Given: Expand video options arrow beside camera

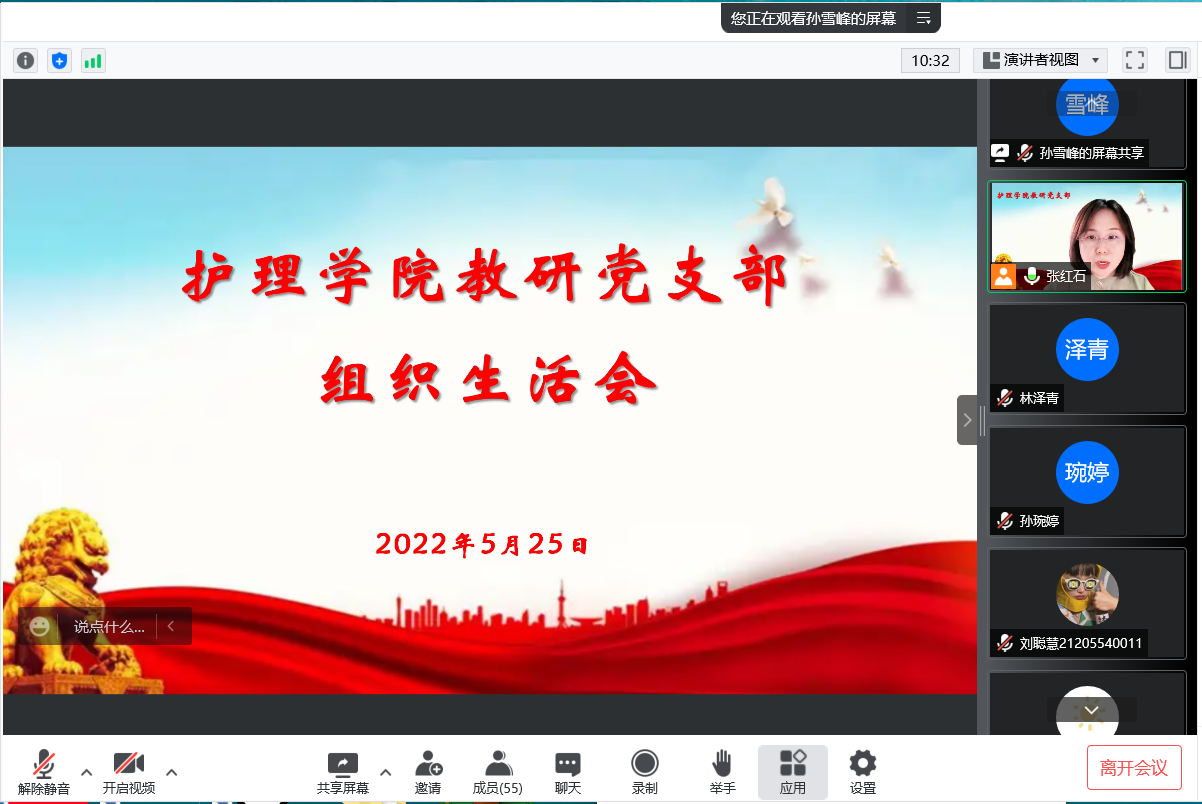Looking at the screenshot, I should [172, 772].
